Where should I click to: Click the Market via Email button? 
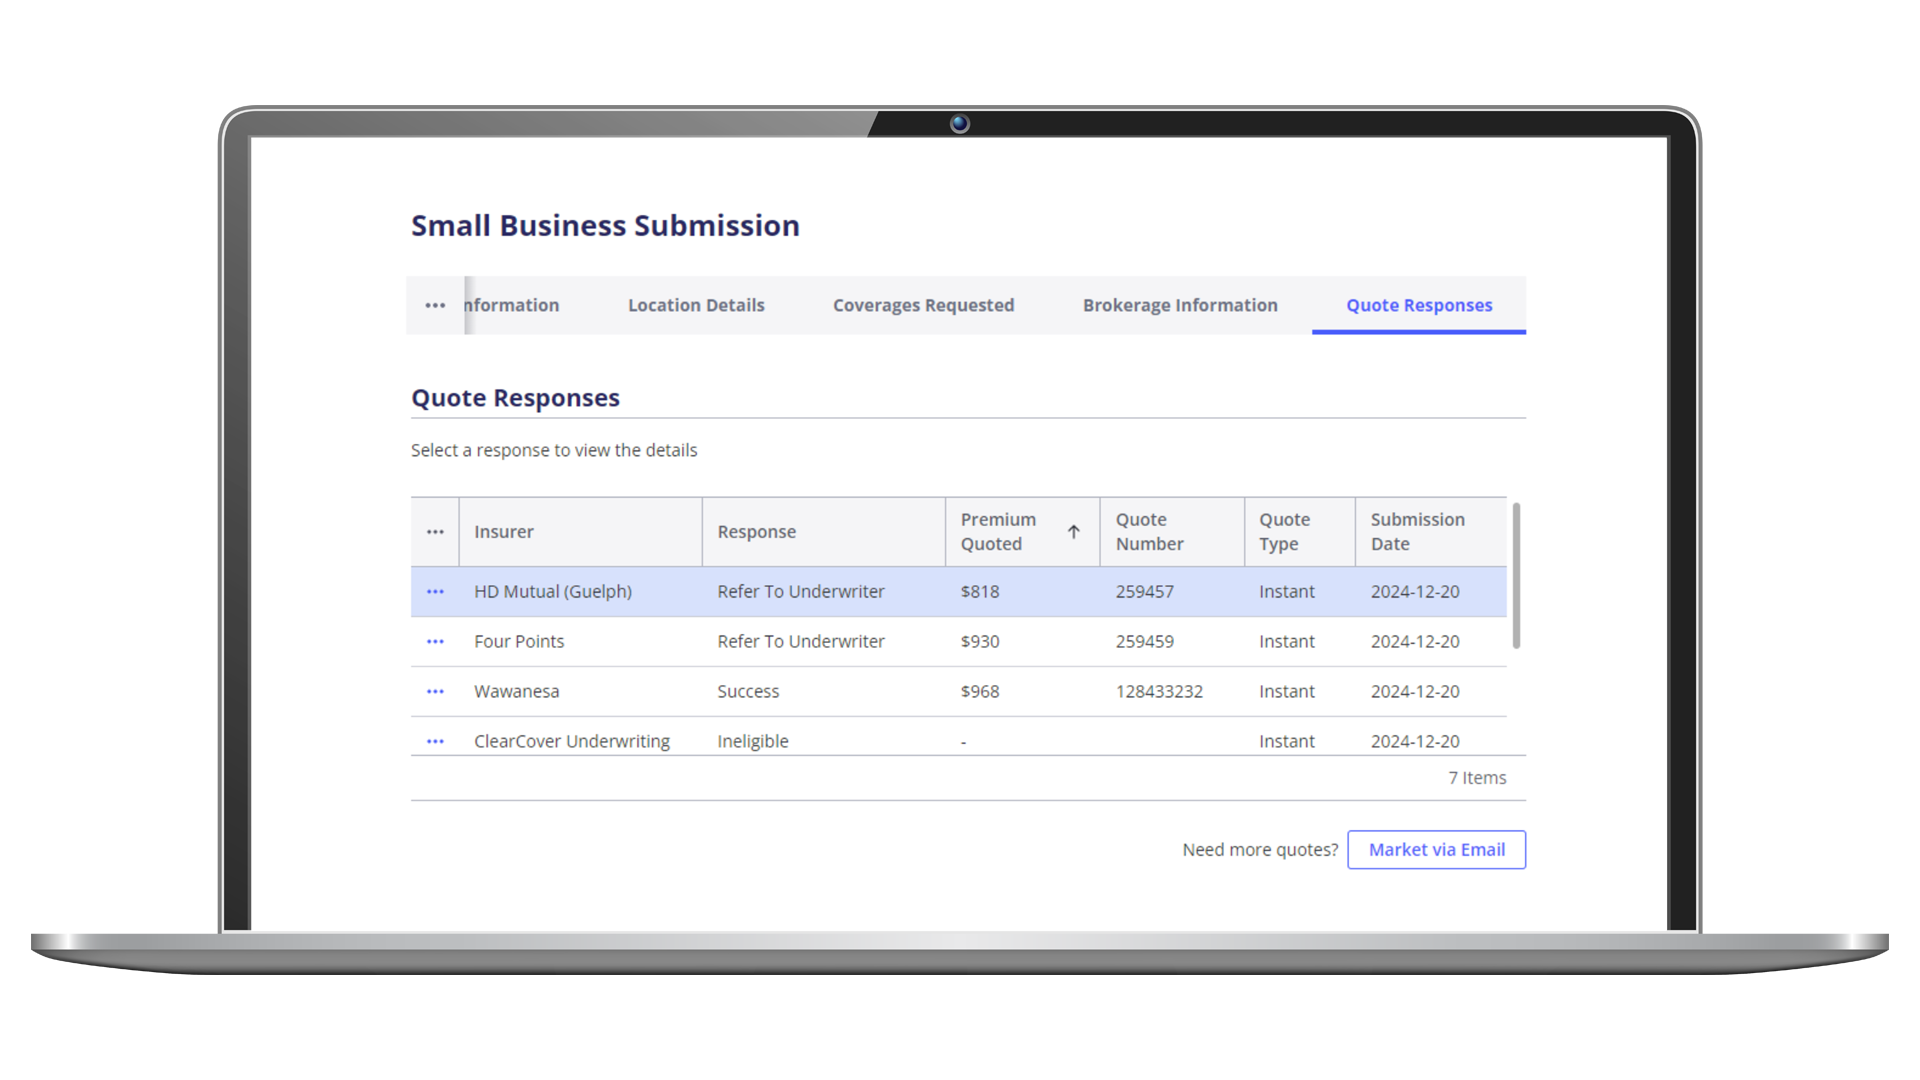click(1436, 850)
